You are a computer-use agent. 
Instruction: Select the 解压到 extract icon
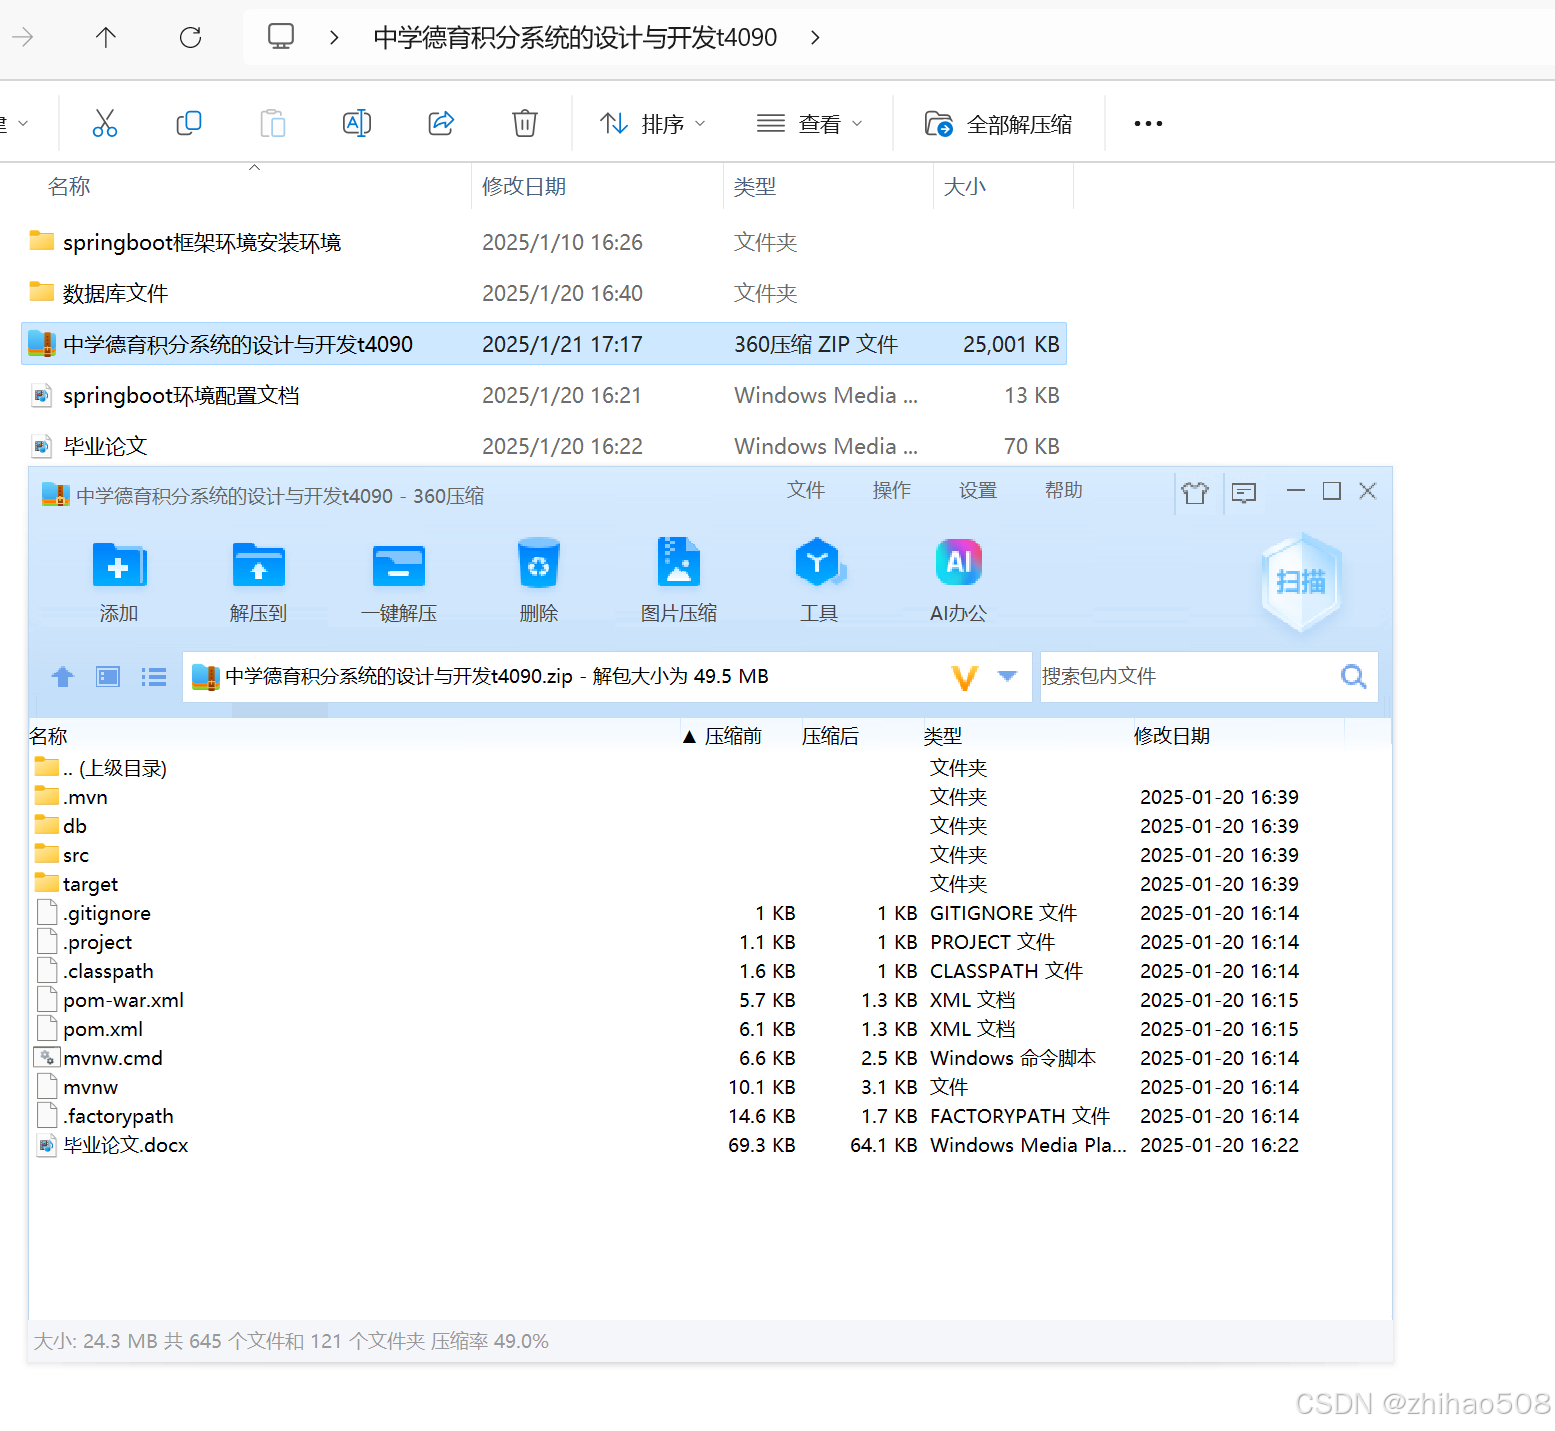[258, 580]
